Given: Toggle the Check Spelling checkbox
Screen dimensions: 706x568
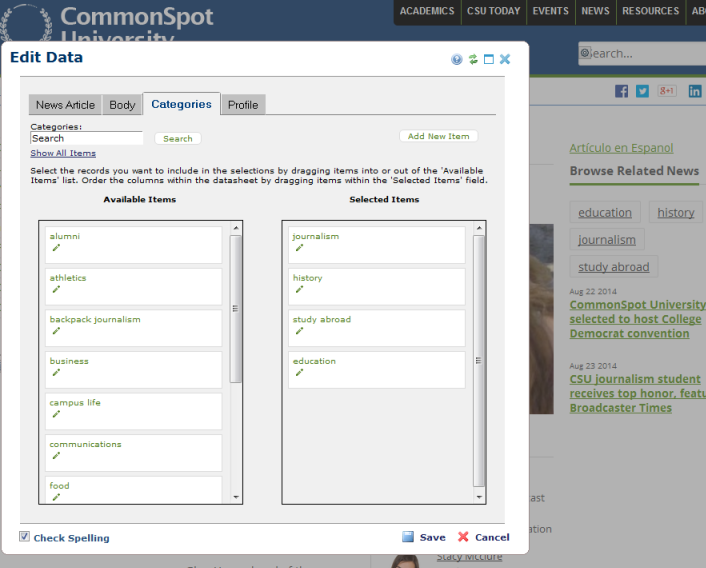Looking at the screenshot, I should 24,536.
